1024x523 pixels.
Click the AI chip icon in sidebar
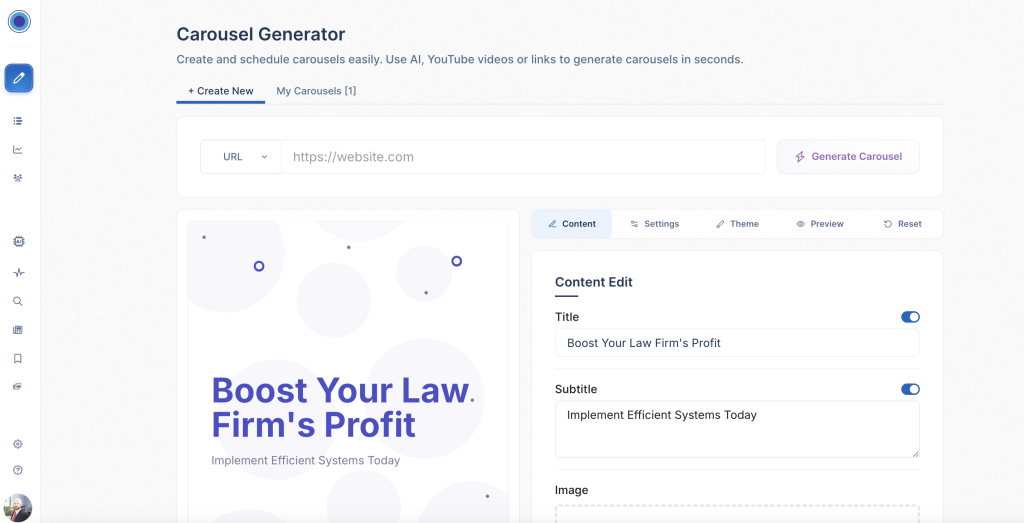(18, 242)
